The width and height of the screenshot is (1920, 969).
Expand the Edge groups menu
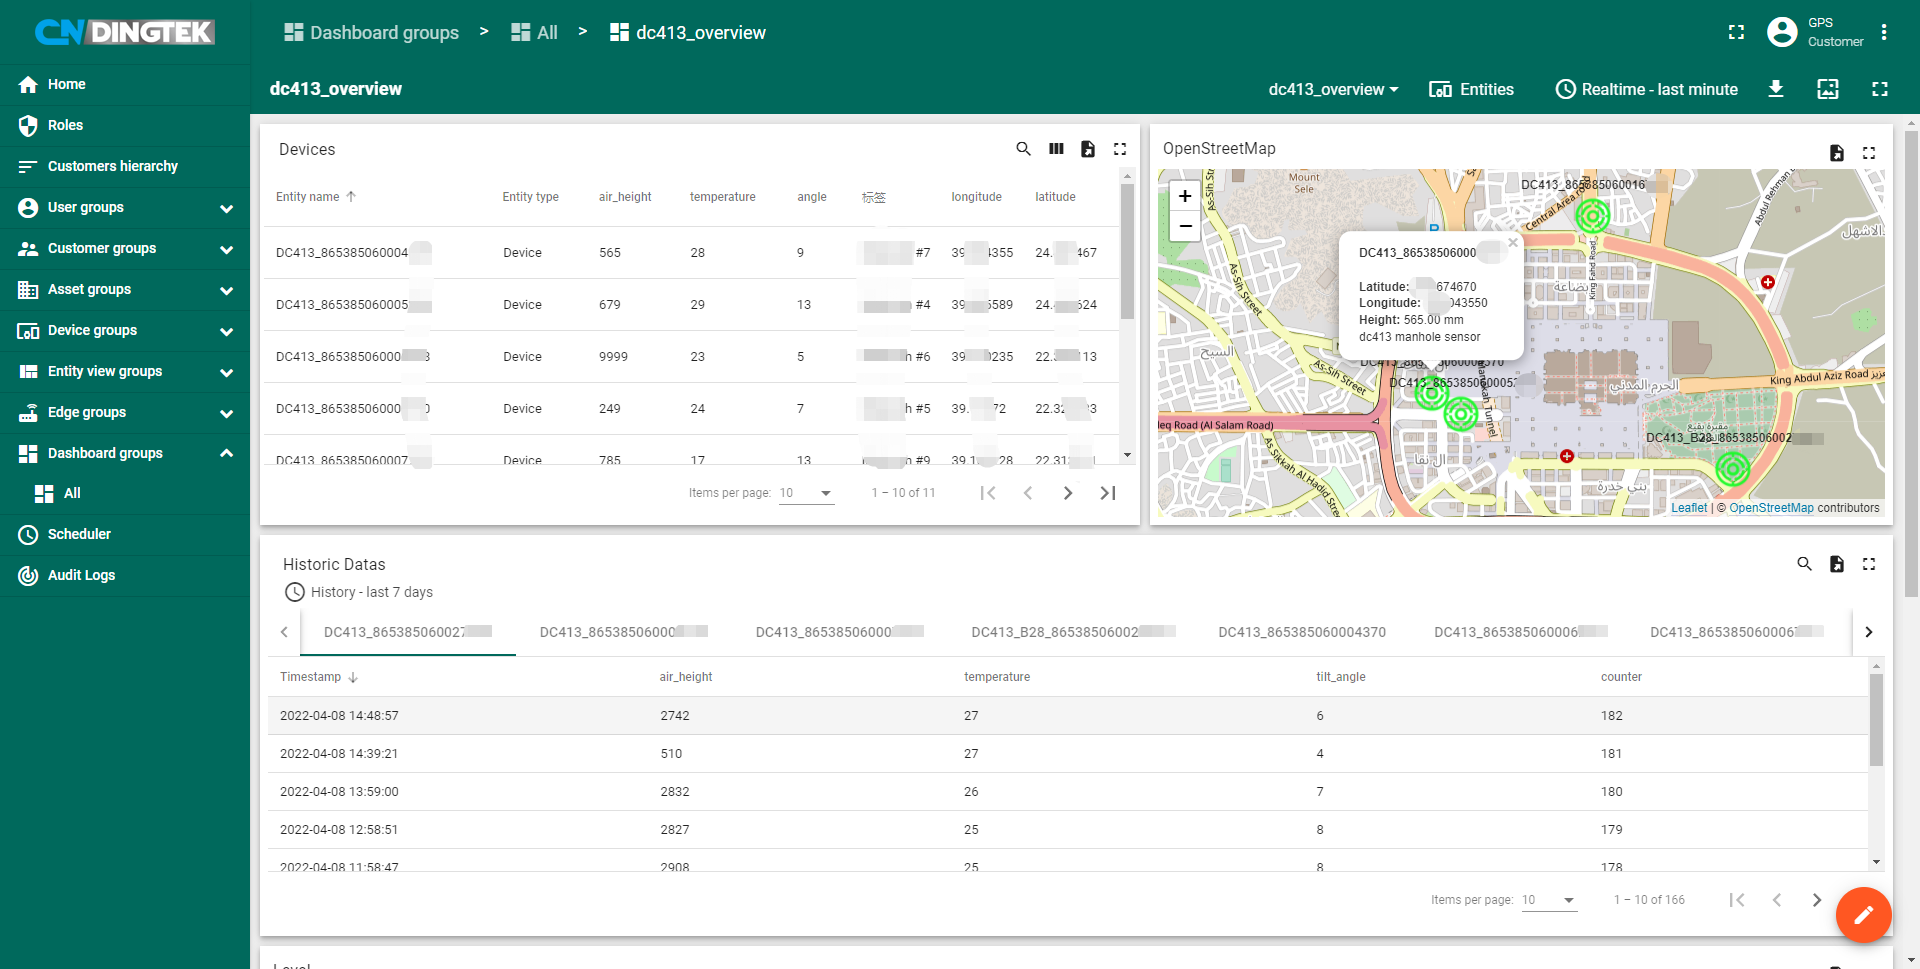[x=125, y=412]
